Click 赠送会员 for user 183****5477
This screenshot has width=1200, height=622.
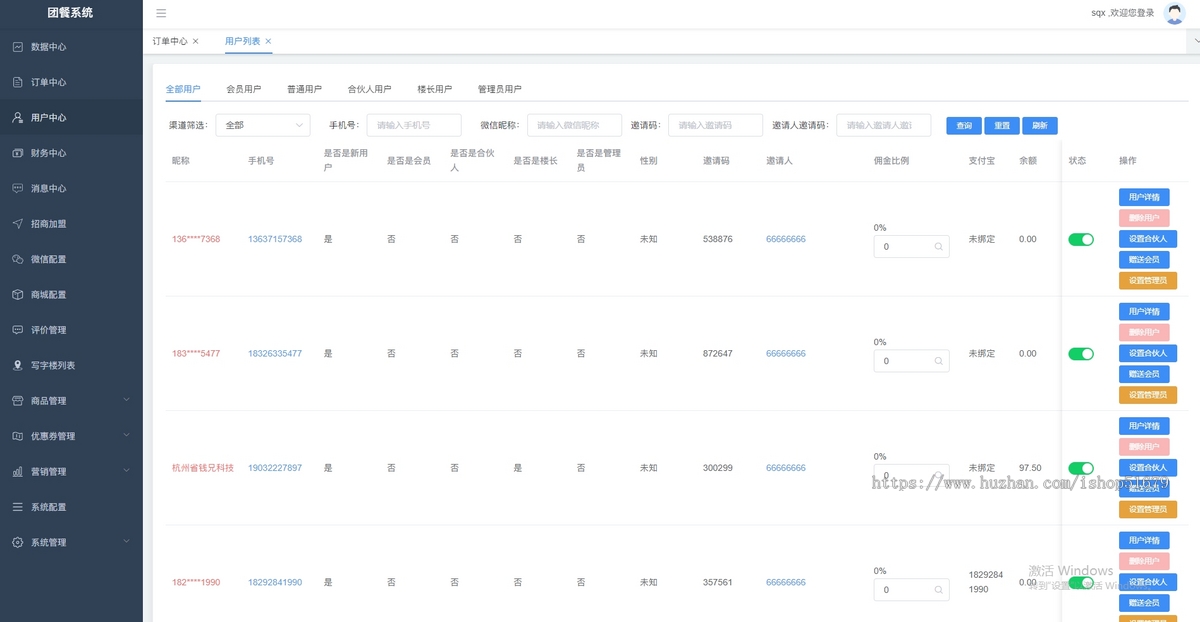pos(1144,374)
